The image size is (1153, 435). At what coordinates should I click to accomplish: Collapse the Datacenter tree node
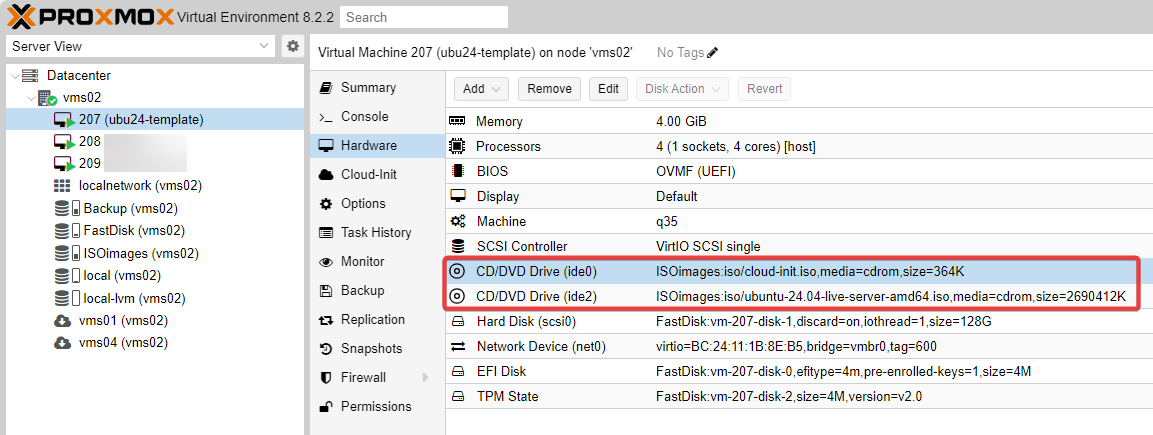click(x=14, y=76)
